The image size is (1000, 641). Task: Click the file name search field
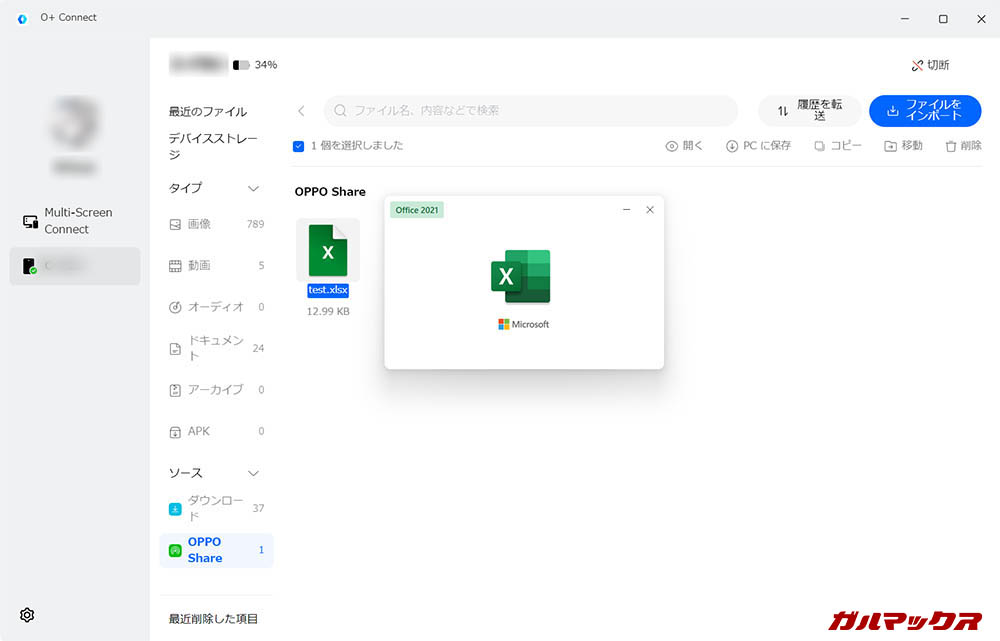[530, 111]
